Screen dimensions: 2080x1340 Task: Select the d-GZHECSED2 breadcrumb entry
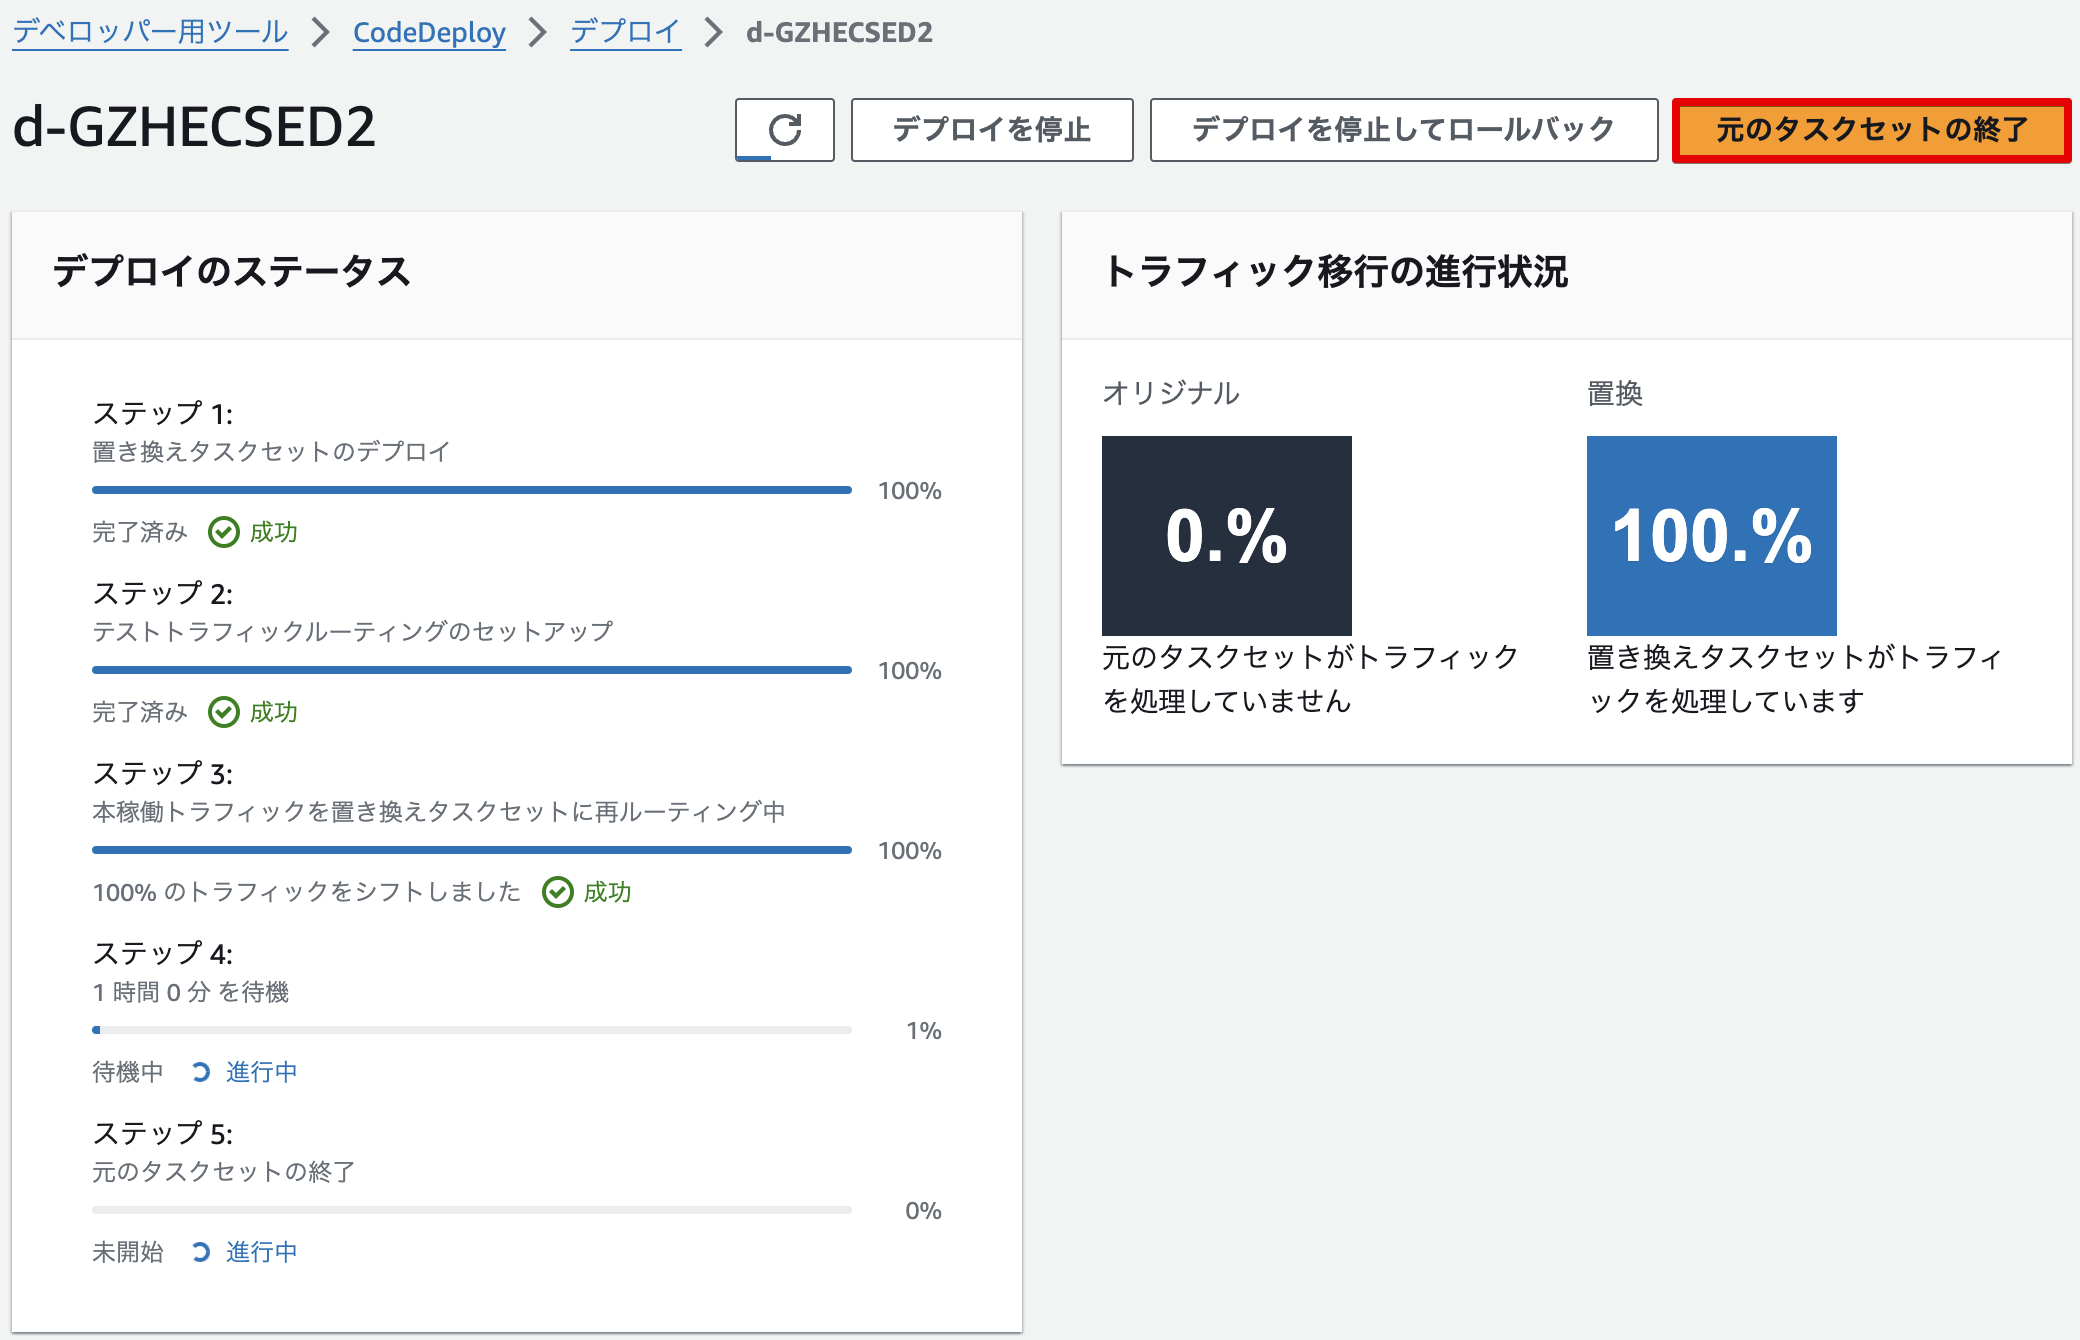coord(838,31)
